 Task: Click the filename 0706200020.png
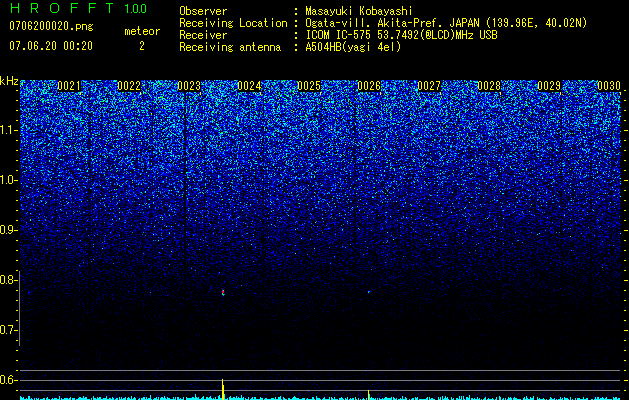tap(51, 27)
